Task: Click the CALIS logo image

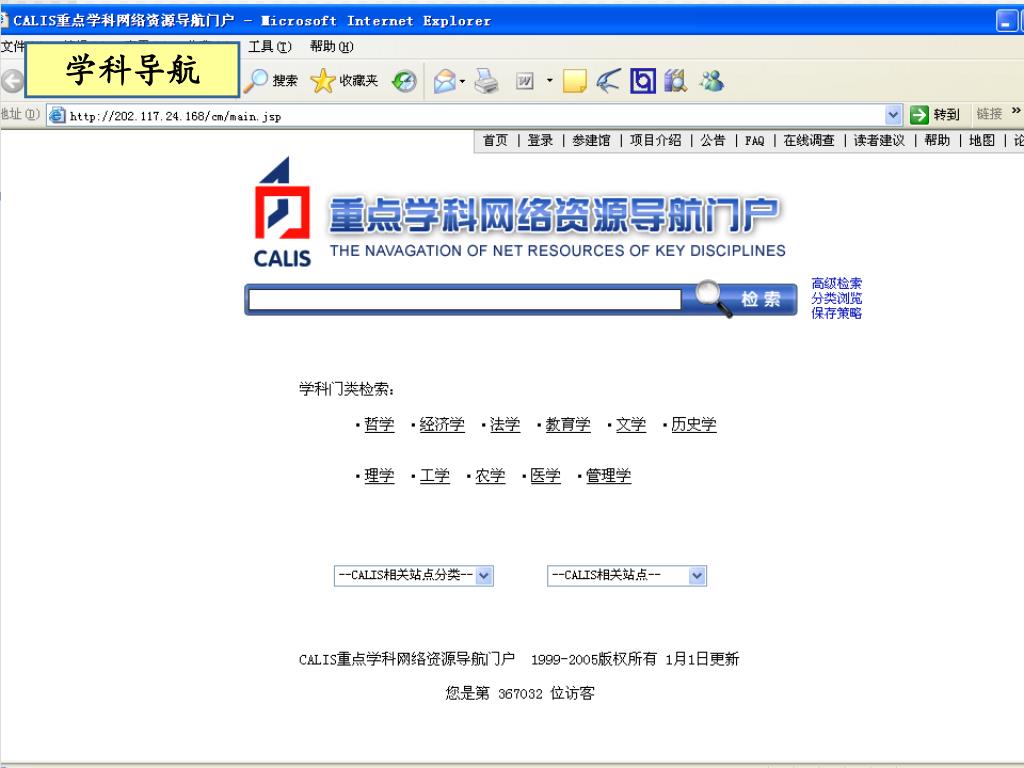Action: pos(281,212)
